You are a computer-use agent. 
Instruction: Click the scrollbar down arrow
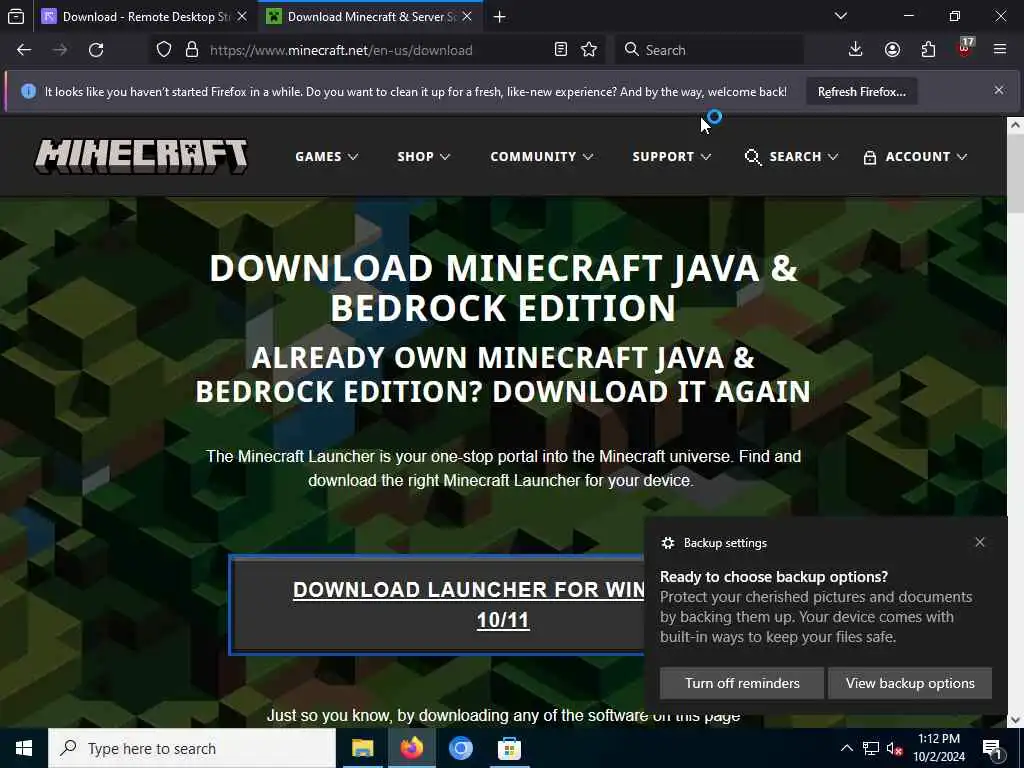point(1015,720)
